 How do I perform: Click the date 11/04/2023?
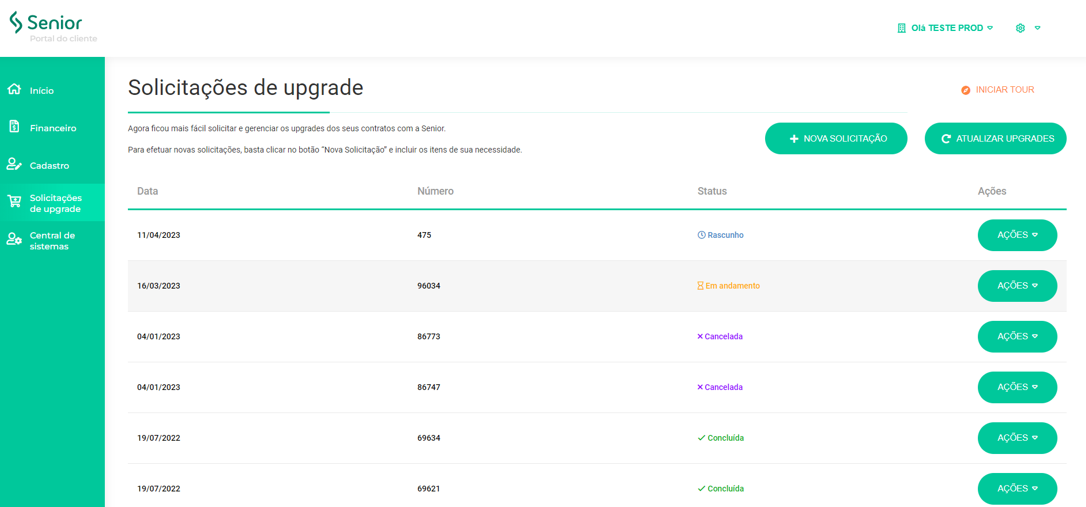pos(159,235)
